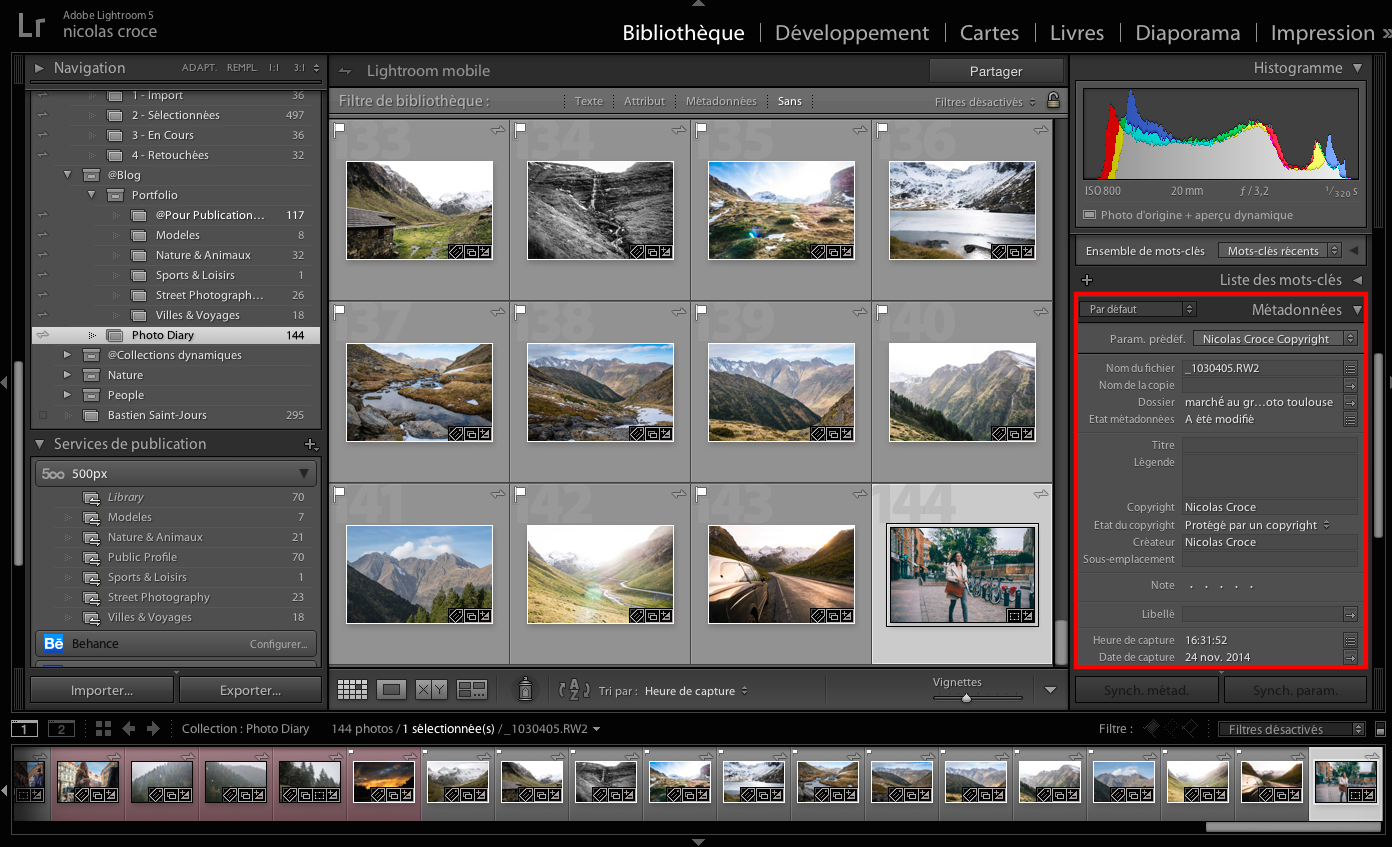Expand the Nature collection set
The image size is (1392, 847).
tap(67, 375)
